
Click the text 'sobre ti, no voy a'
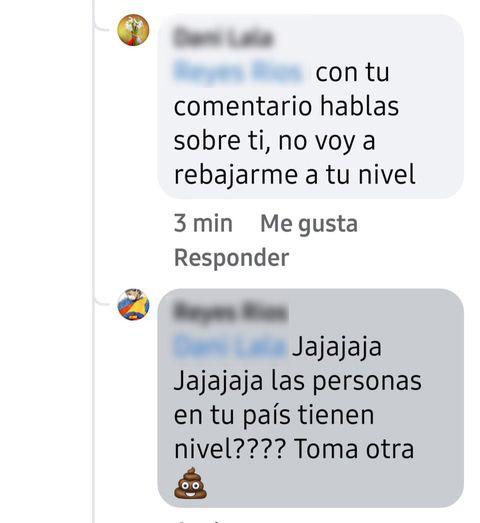coord(275,141)
